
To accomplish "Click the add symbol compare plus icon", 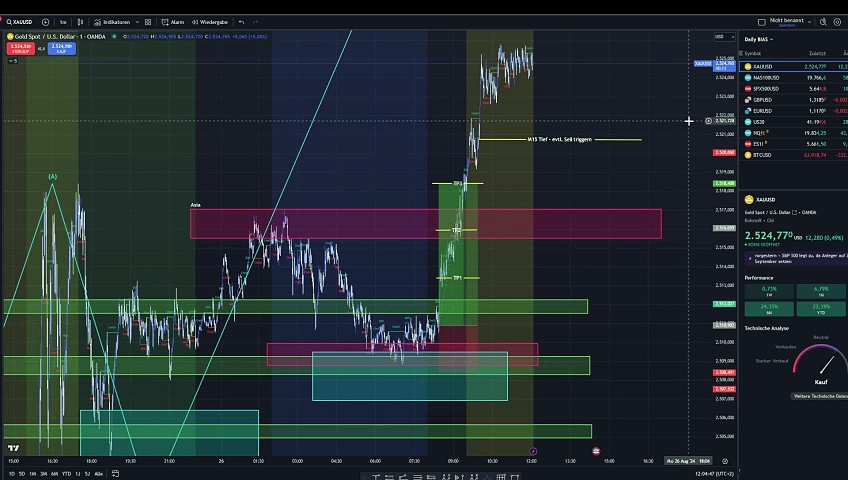I will [x=45, y=21].
